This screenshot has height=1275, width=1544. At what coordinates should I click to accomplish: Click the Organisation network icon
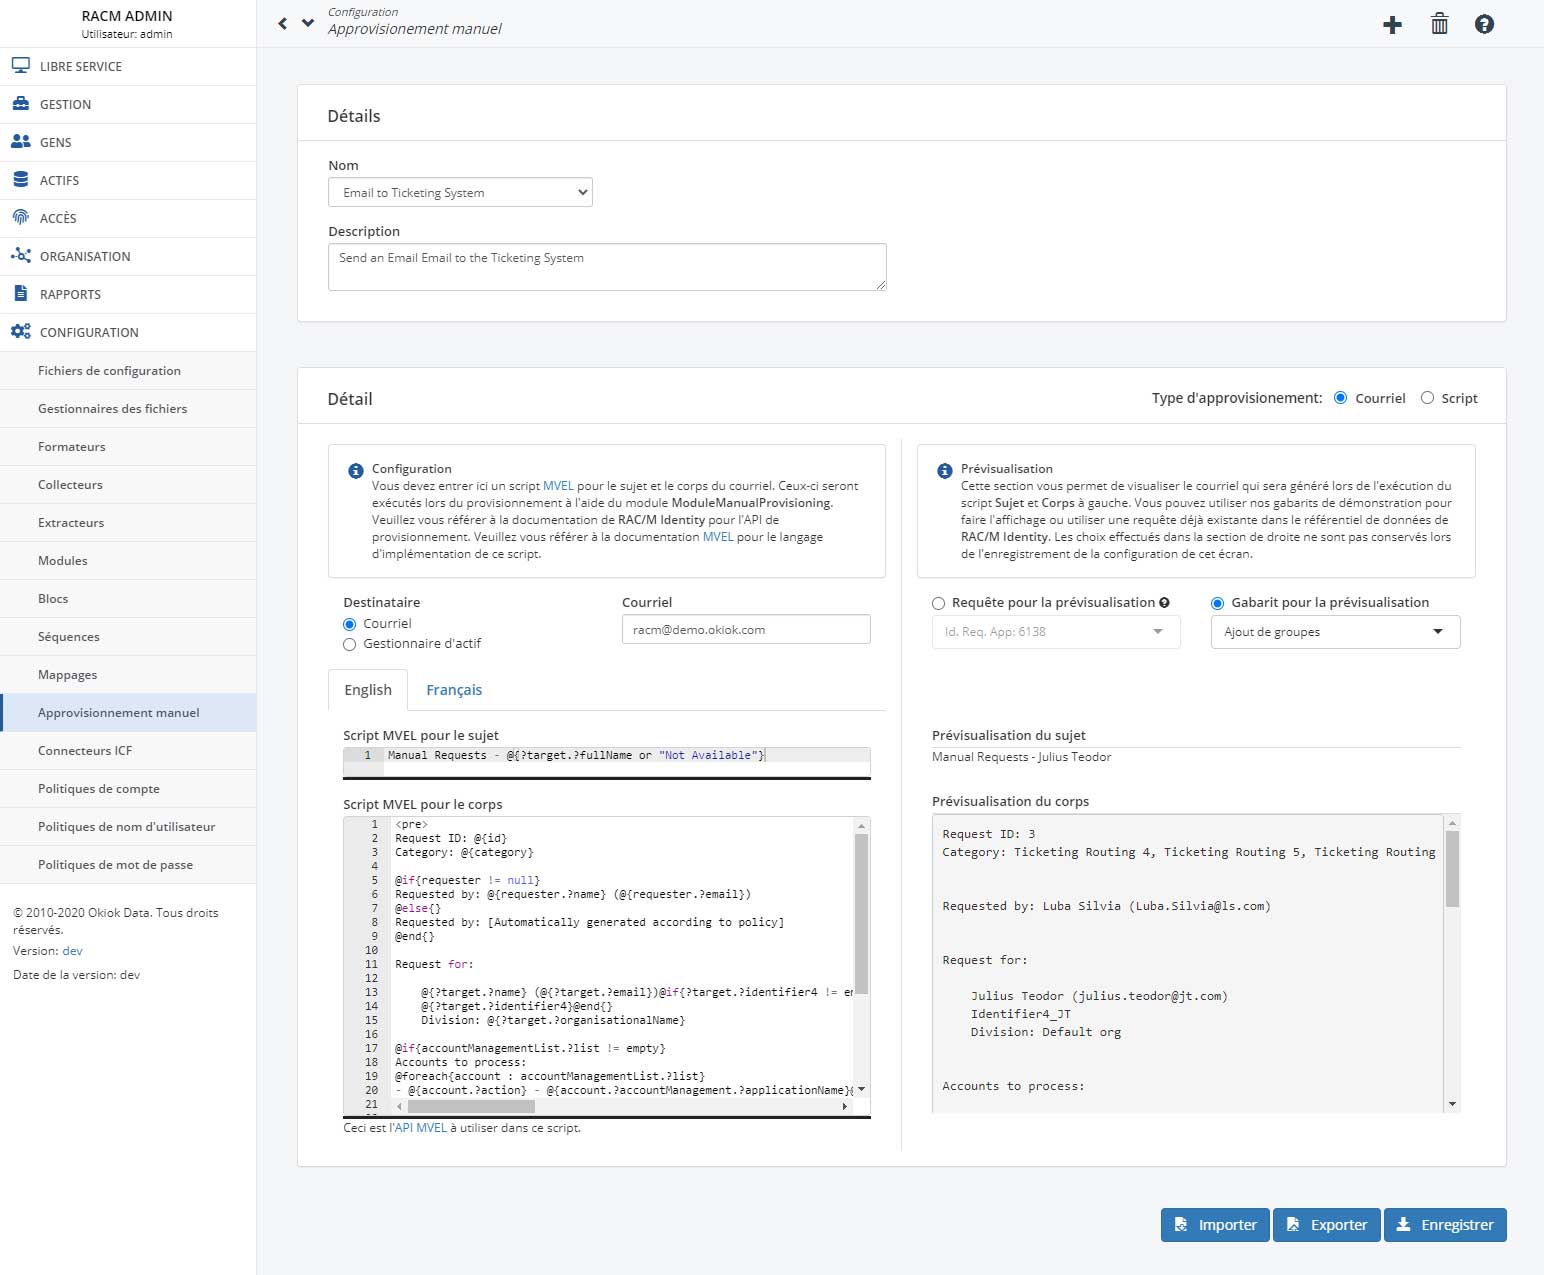click(x=20, y=256)
